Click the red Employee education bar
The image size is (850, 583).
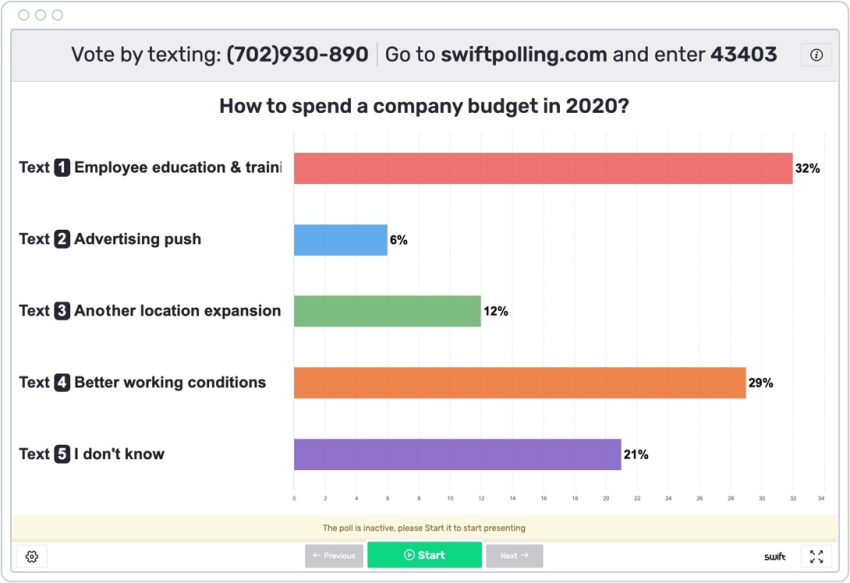pyautogui.click(x=540, y=167)
